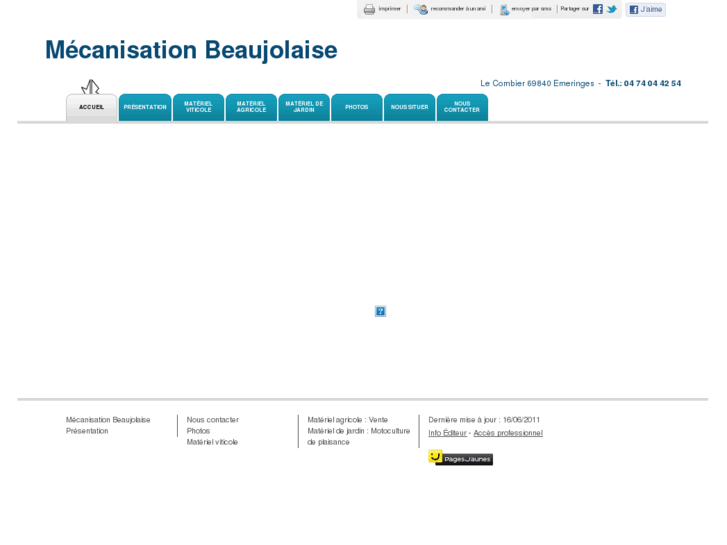Click footer link Matériel viticole
727x545 pixels.
pos(212,442)
